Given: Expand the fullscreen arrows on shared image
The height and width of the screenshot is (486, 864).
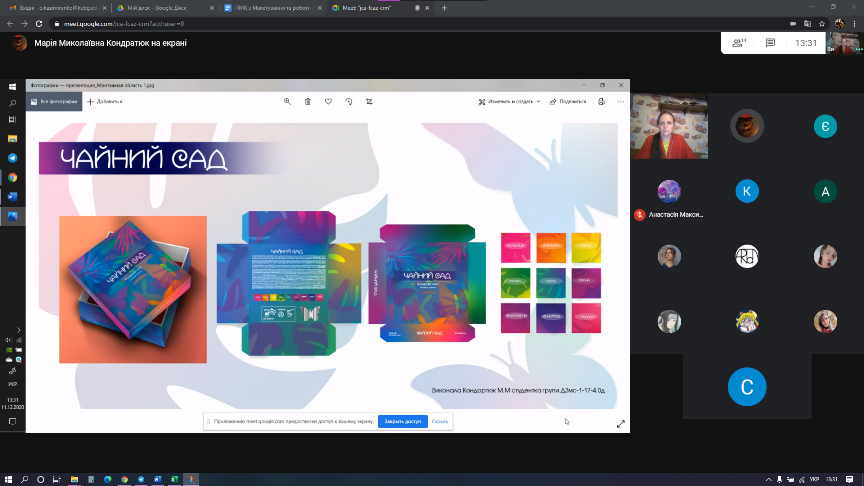Looking at the screenshot, I should pos(620,424).
